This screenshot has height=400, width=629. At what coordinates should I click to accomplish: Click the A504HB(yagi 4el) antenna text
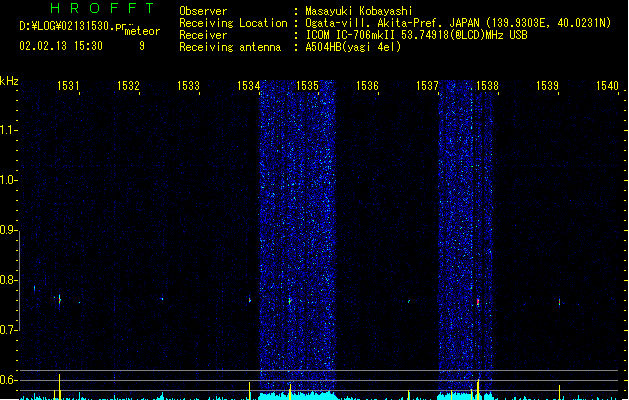point(353,47)
